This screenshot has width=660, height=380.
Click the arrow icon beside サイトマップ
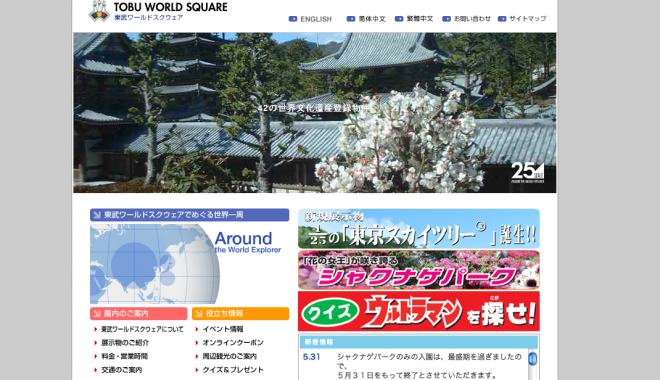[502, 19]
